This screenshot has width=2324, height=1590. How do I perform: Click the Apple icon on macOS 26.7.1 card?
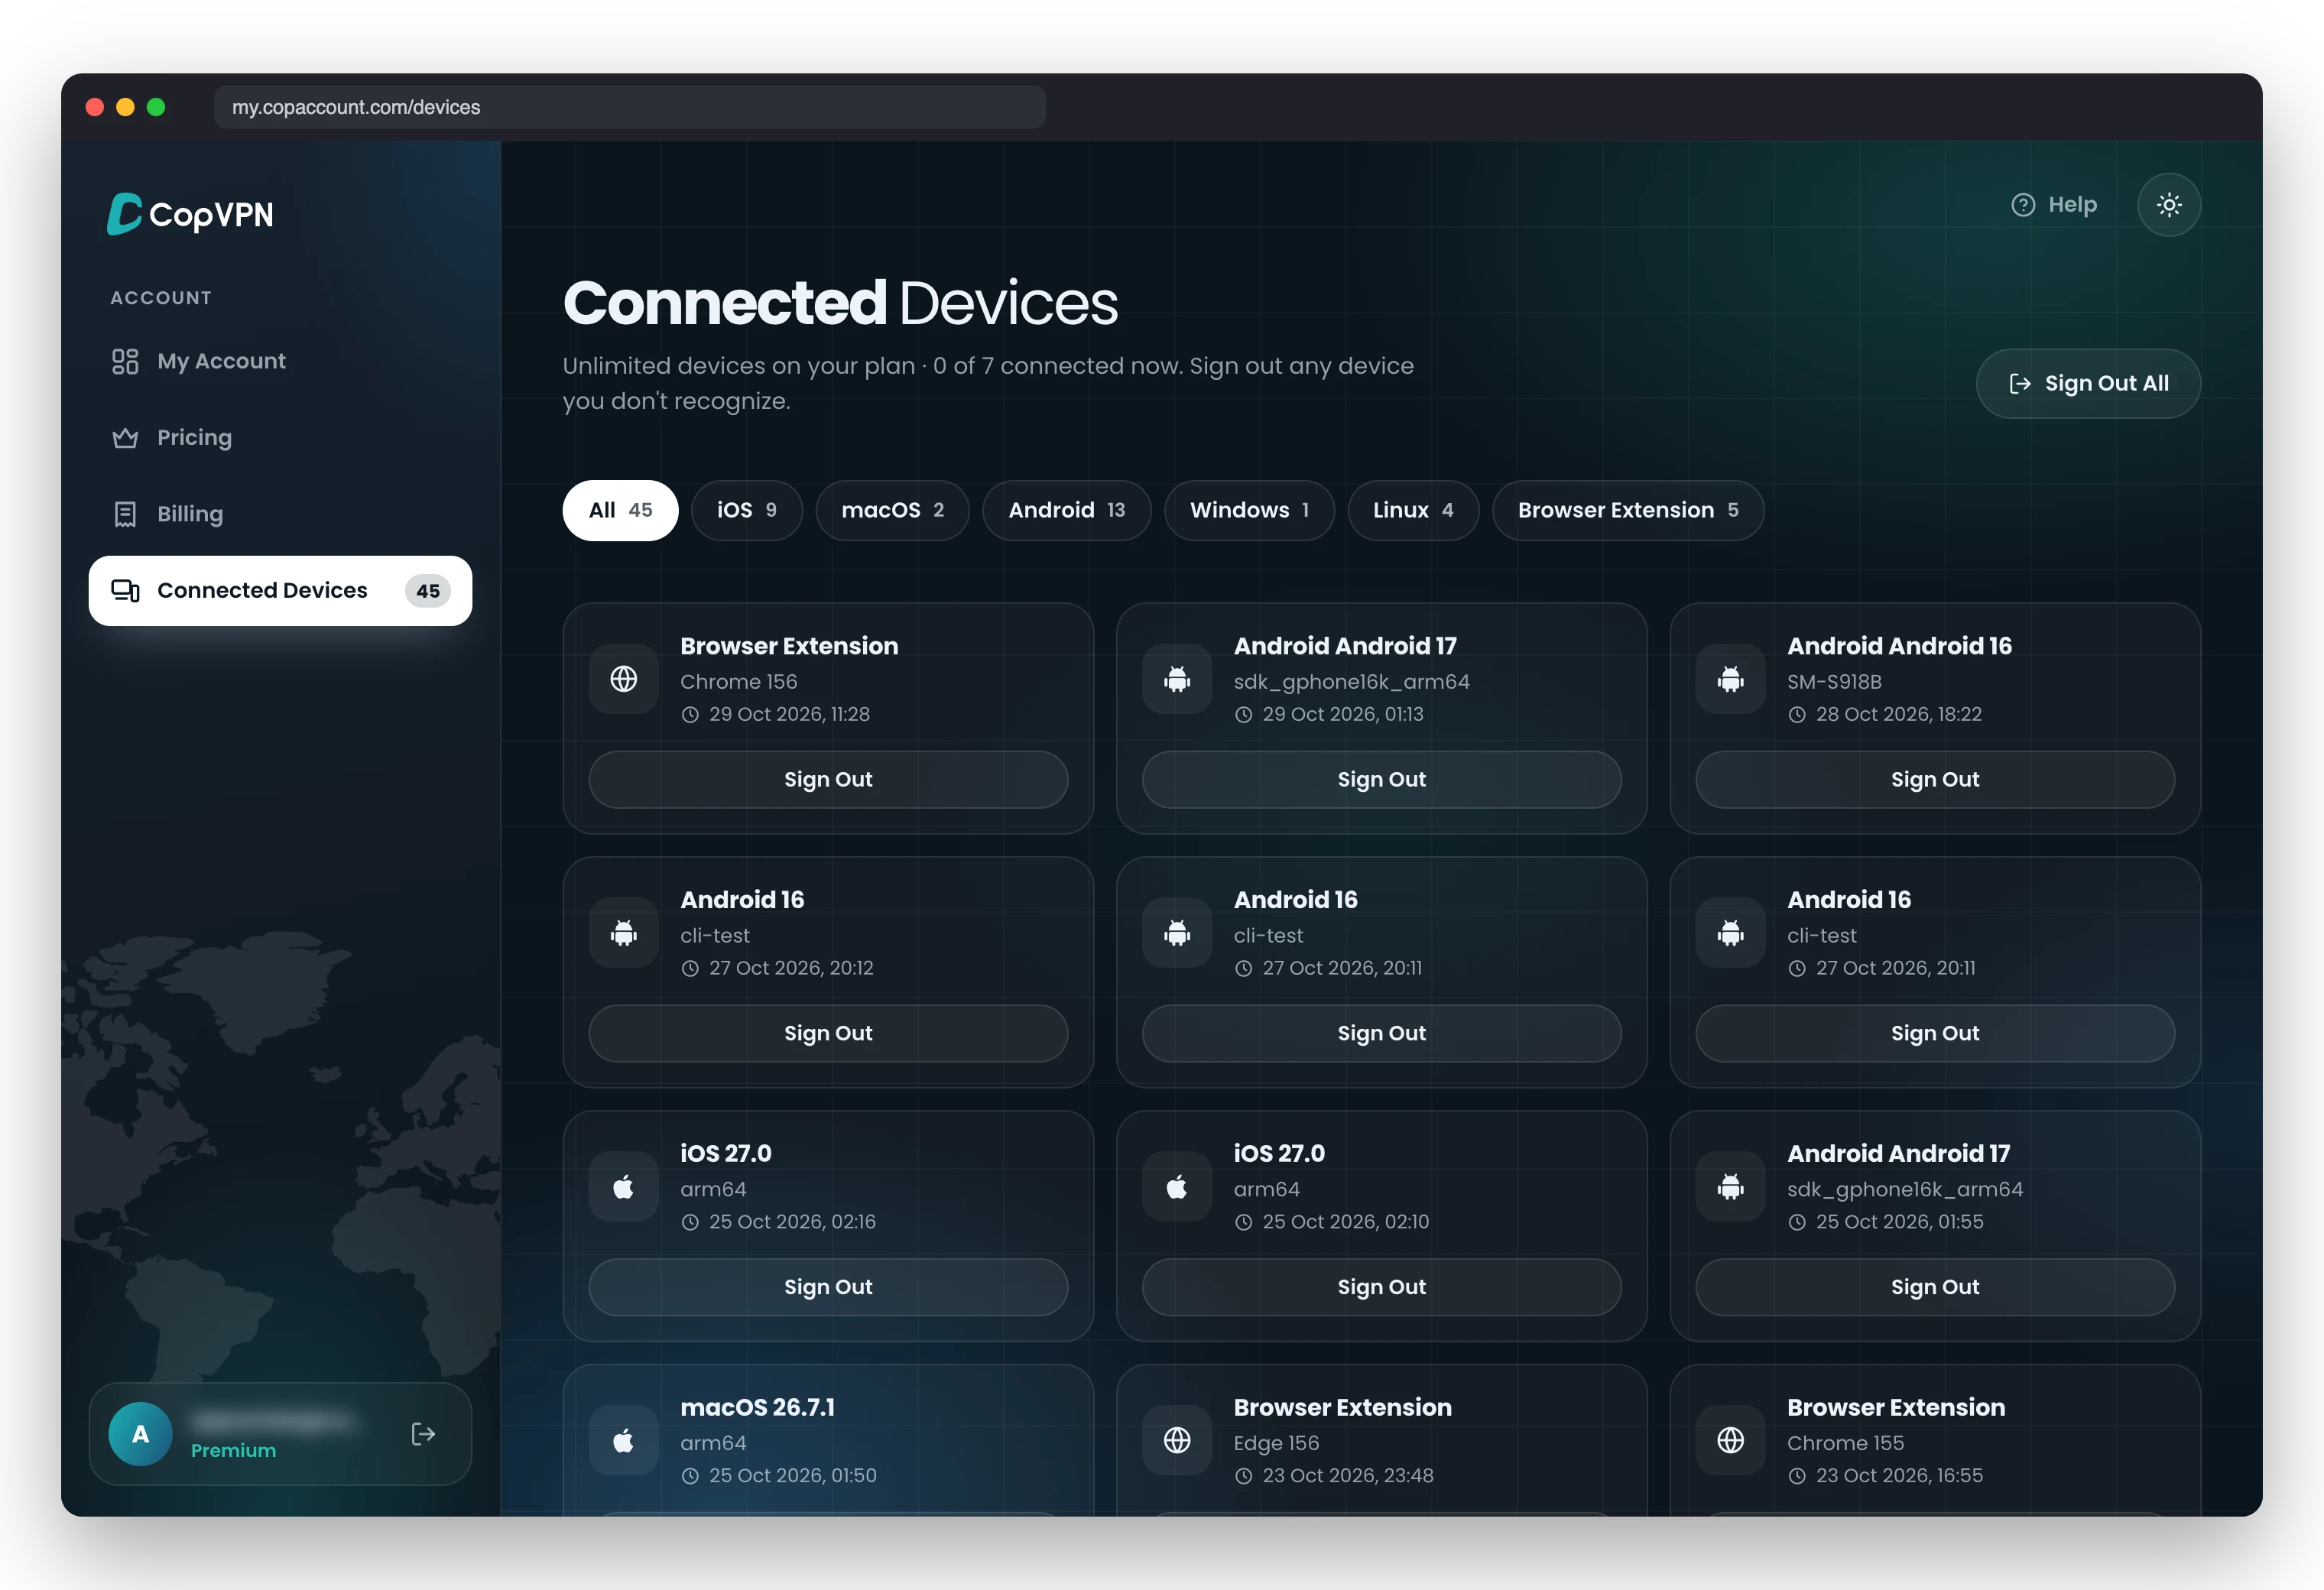[x=624, y=1440]
